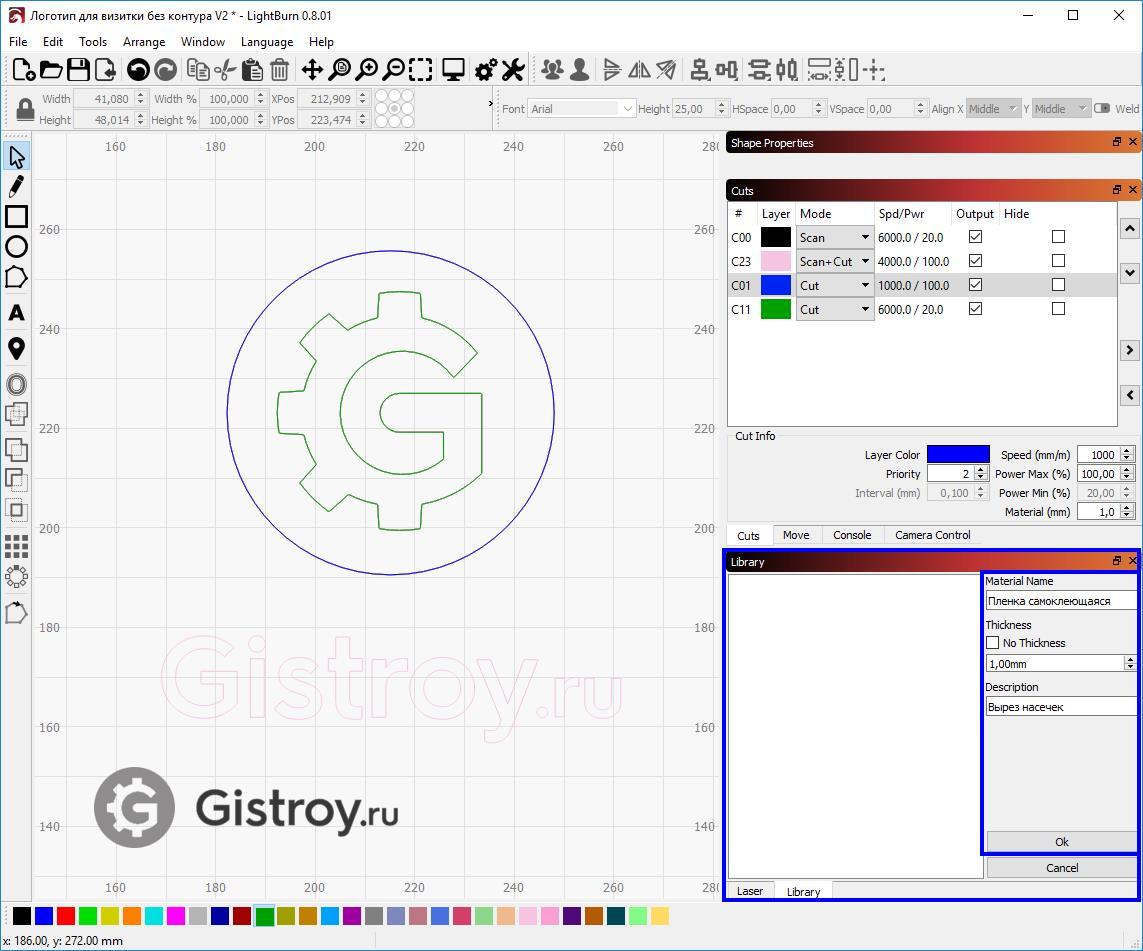Click the Paste clipboard icon
Image resolution: width=1143 pixels, height=951 pixels.
tap(252, 70)
